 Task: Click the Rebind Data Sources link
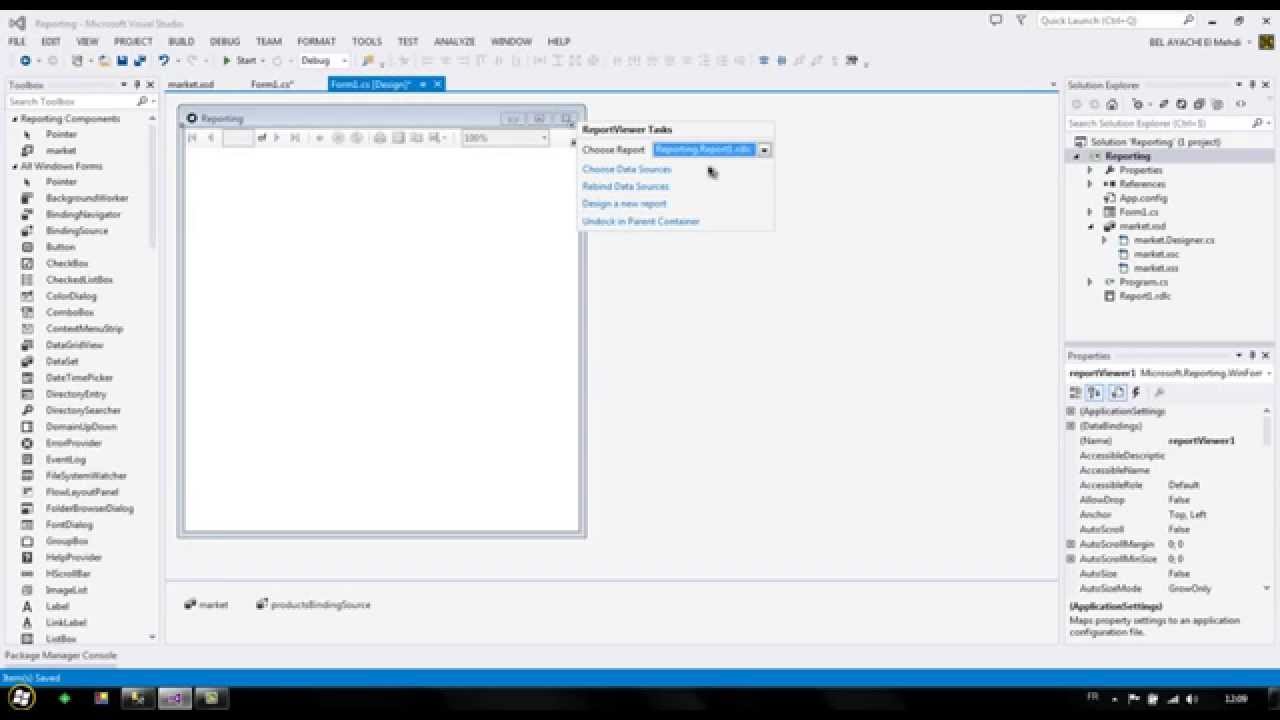[626, 186]
